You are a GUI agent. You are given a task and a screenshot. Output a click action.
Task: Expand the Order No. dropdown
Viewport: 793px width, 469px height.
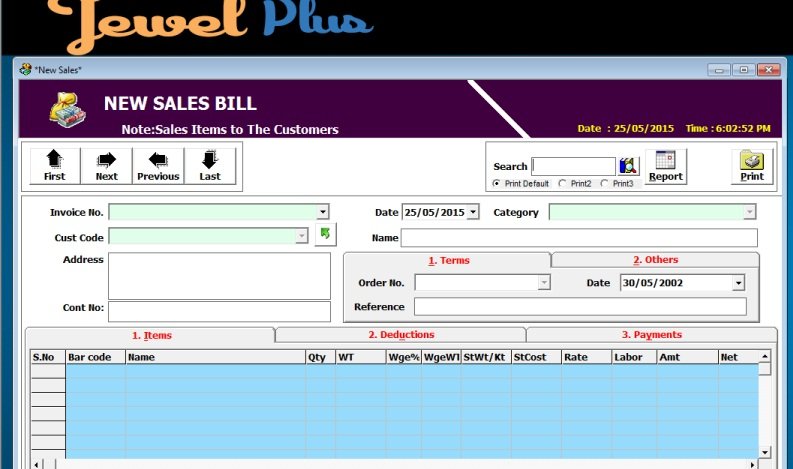(x=543, y=283)
